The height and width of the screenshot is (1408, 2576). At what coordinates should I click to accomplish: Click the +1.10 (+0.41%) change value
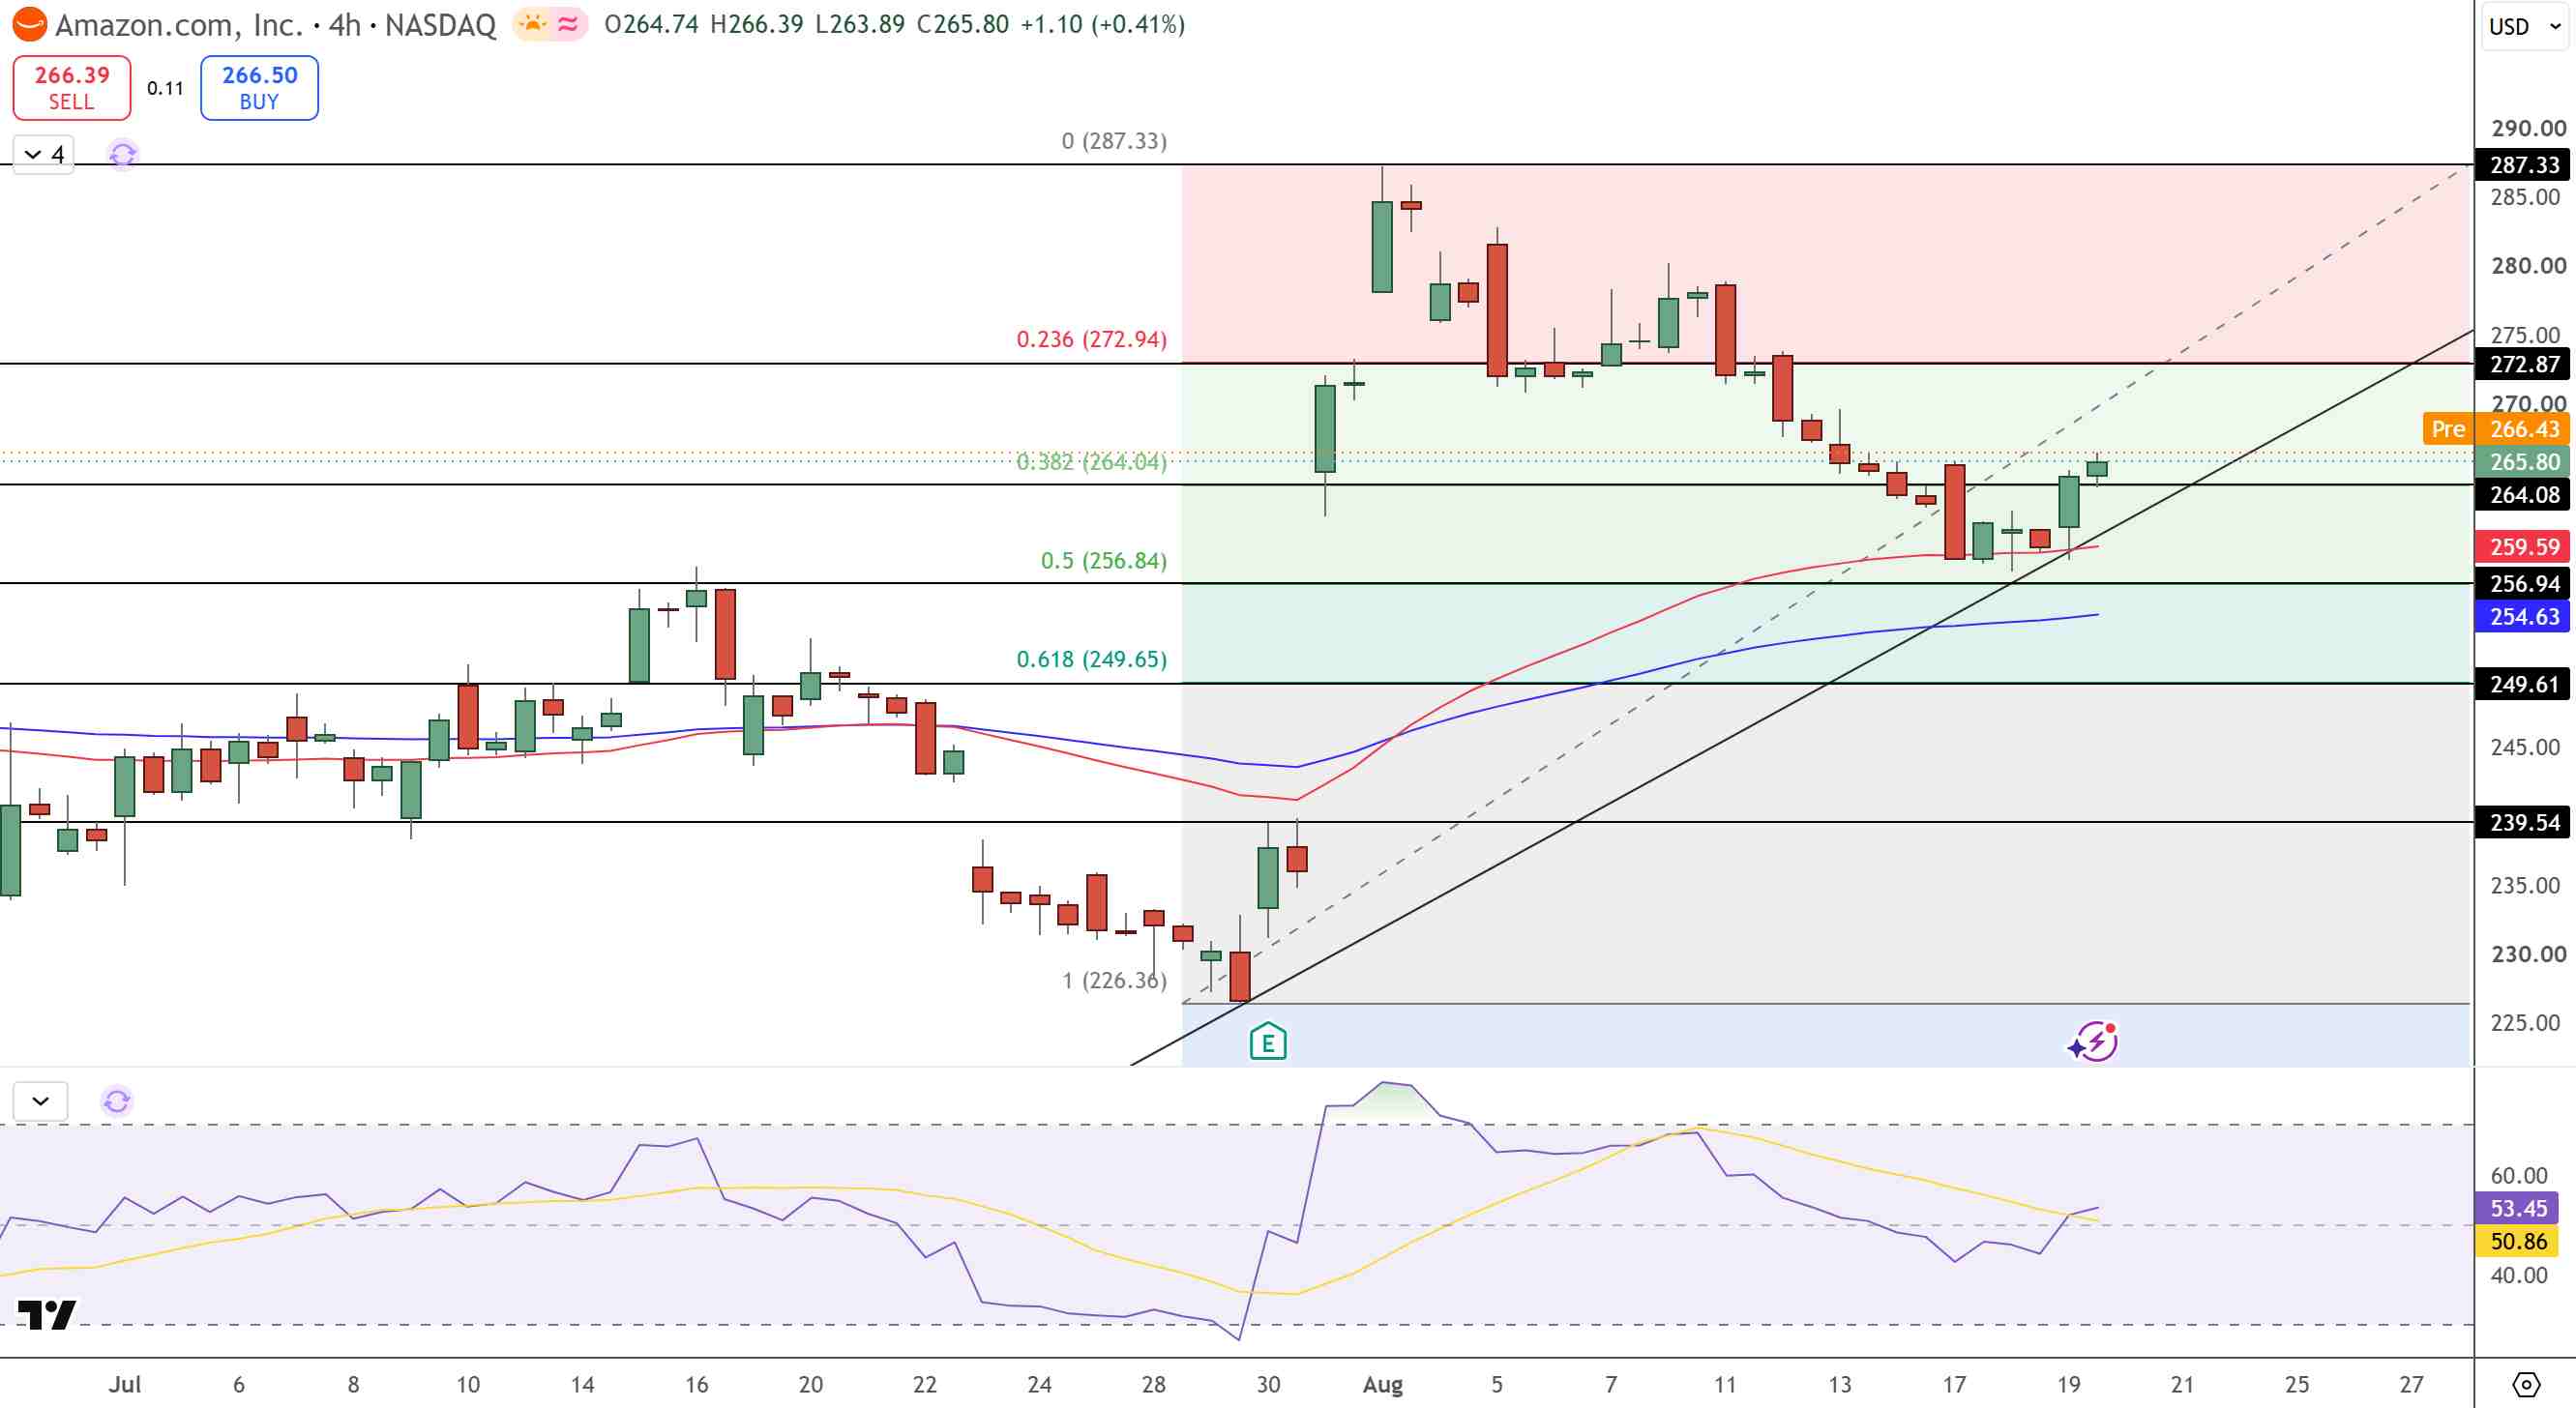[1102, 24]
